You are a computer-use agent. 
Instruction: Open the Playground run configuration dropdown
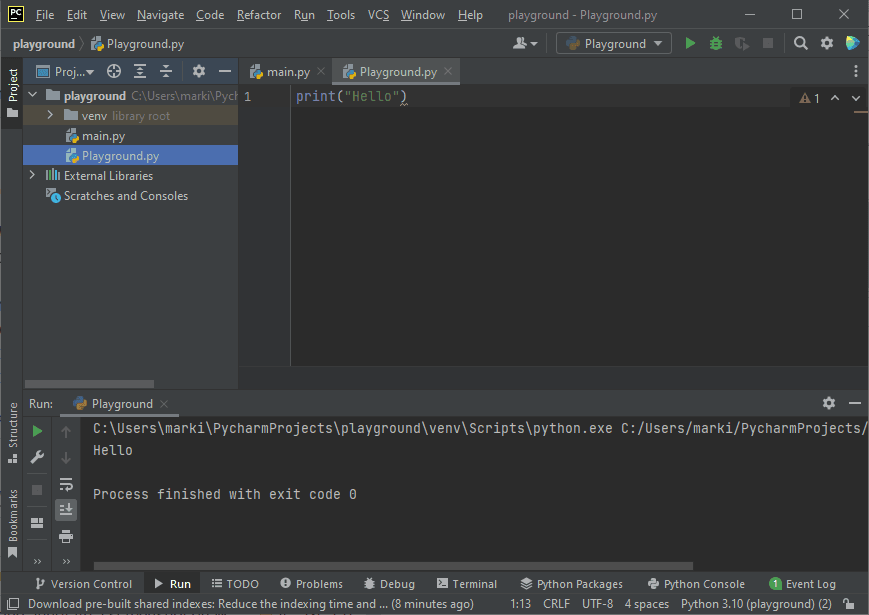pos(615,43)
